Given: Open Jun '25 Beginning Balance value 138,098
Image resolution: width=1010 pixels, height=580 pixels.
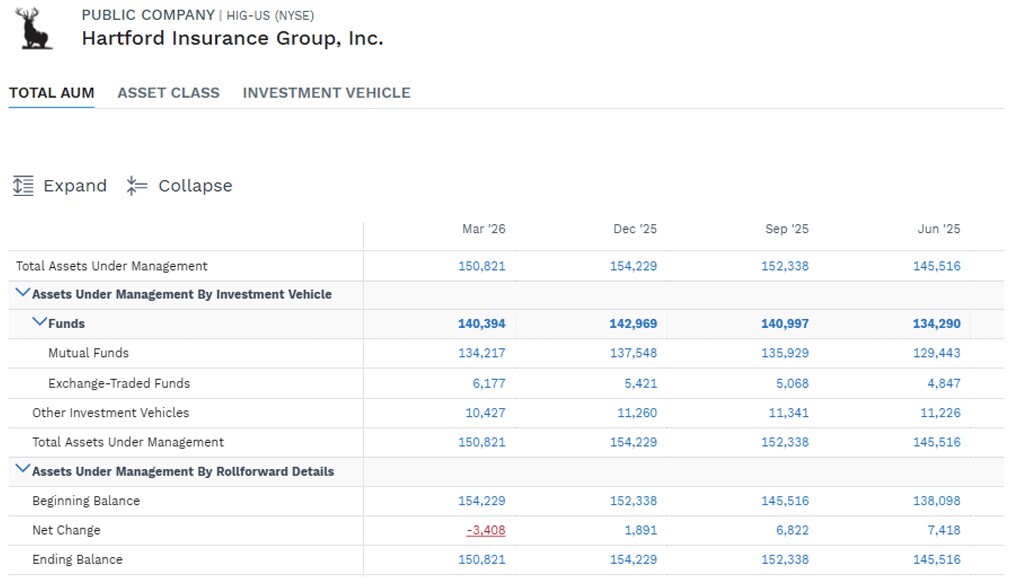Looking at the screenshot, I should pyautogui.click(x=937, y=501).
